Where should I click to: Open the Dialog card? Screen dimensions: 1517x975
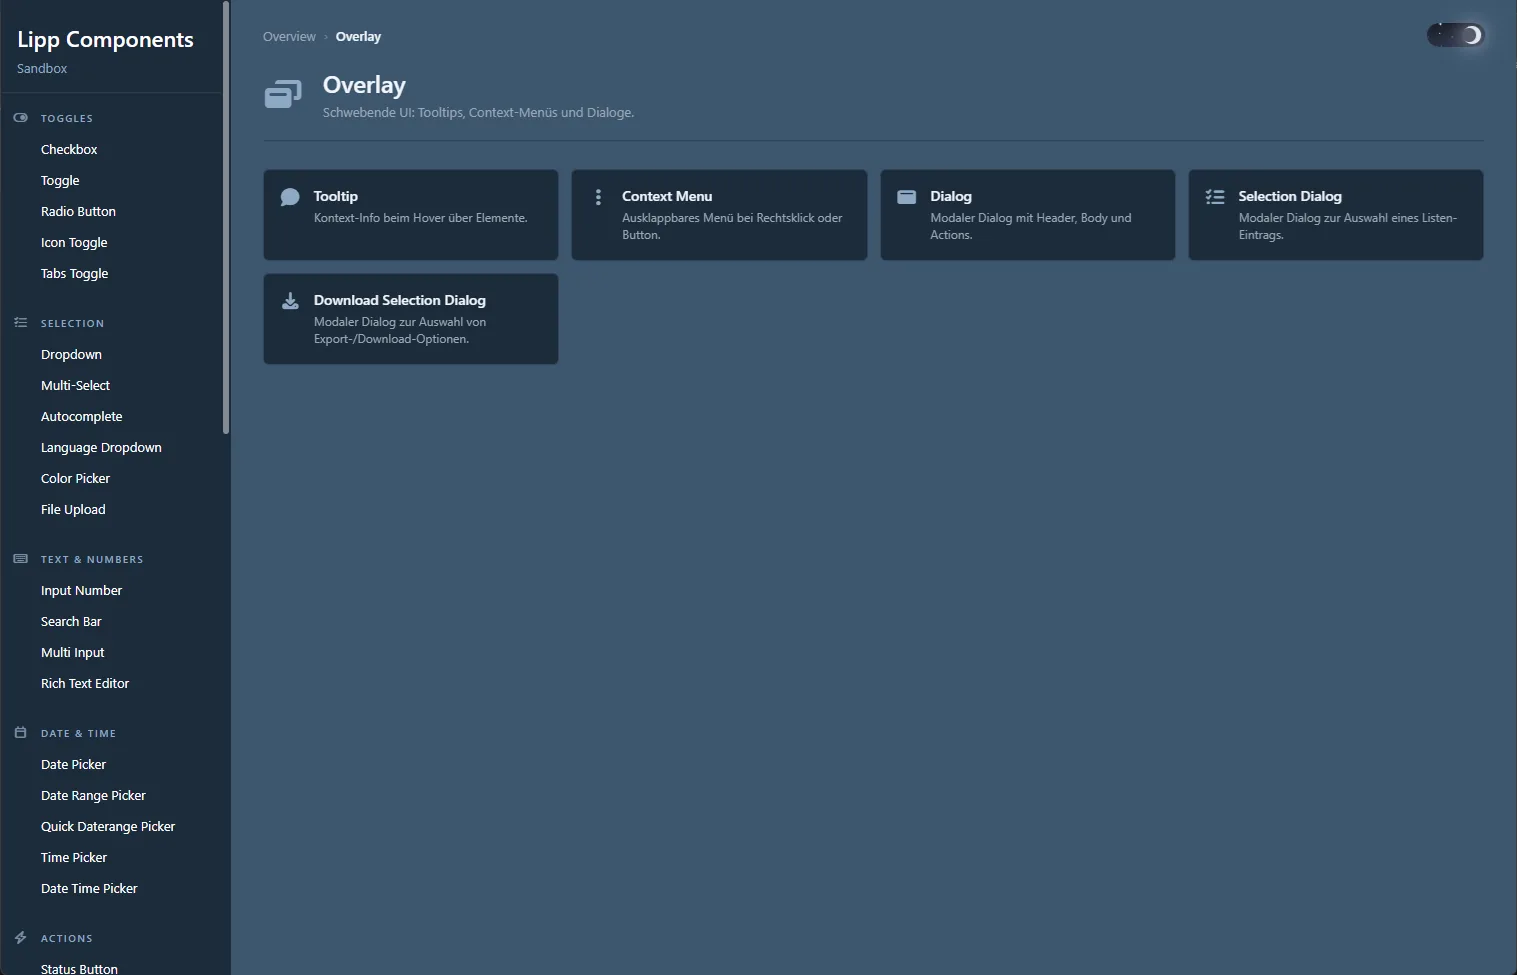pos(1028,215)
